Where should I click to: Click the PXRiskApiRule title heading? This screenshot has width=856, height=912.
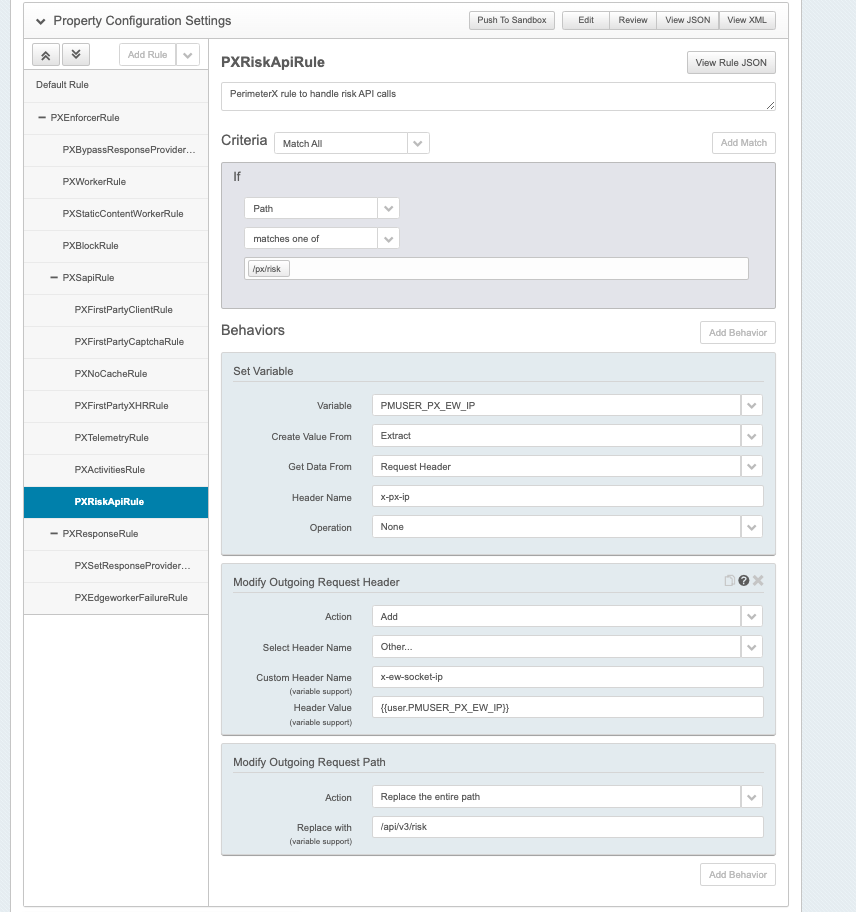pos(273,62)
